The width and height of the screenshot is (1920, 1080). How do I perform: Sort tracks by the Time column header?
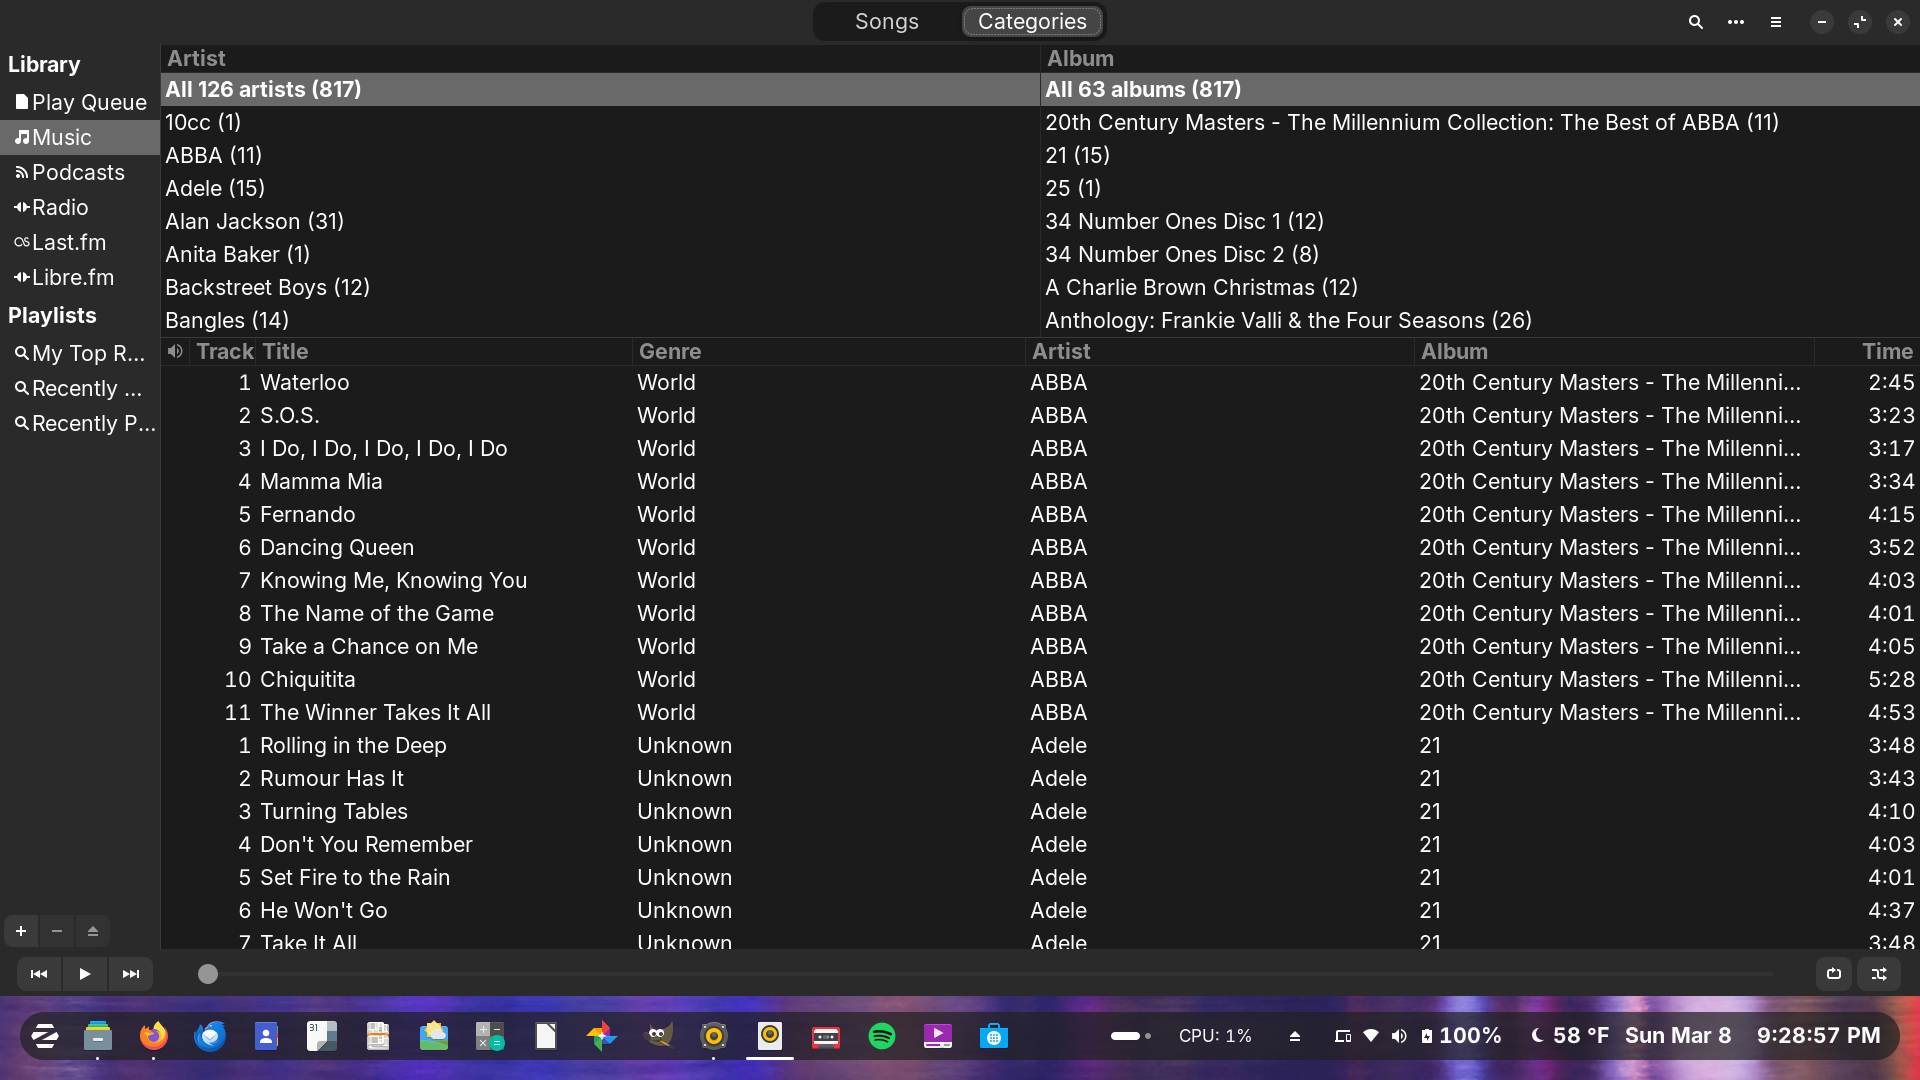click(1886, 352)
